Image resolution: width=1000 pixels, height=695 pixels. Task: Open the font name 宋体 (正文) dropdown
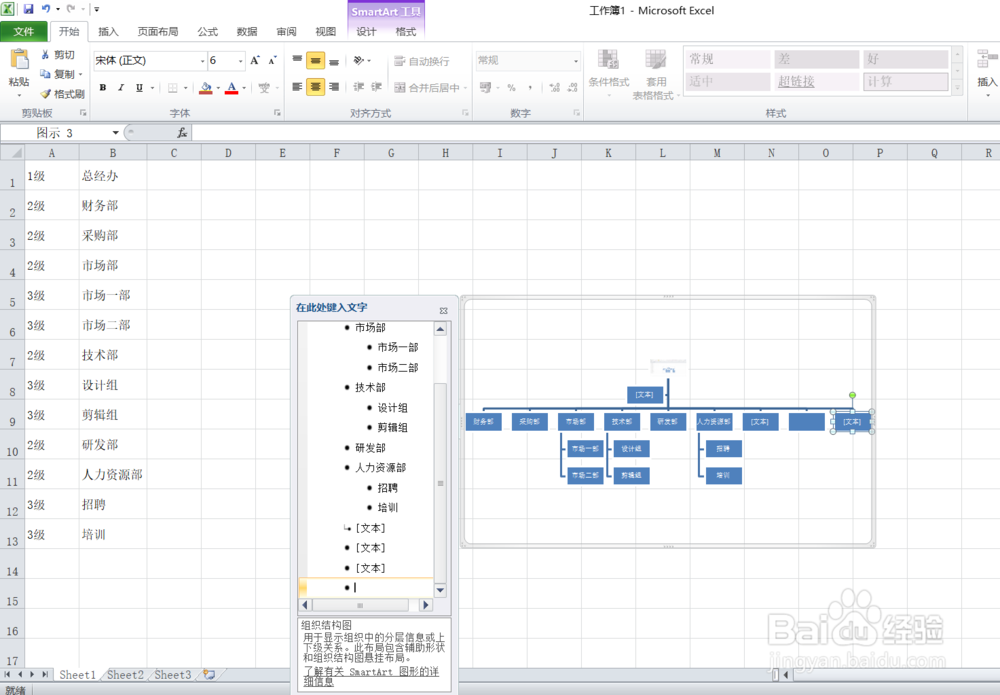[x=203, y=61]
